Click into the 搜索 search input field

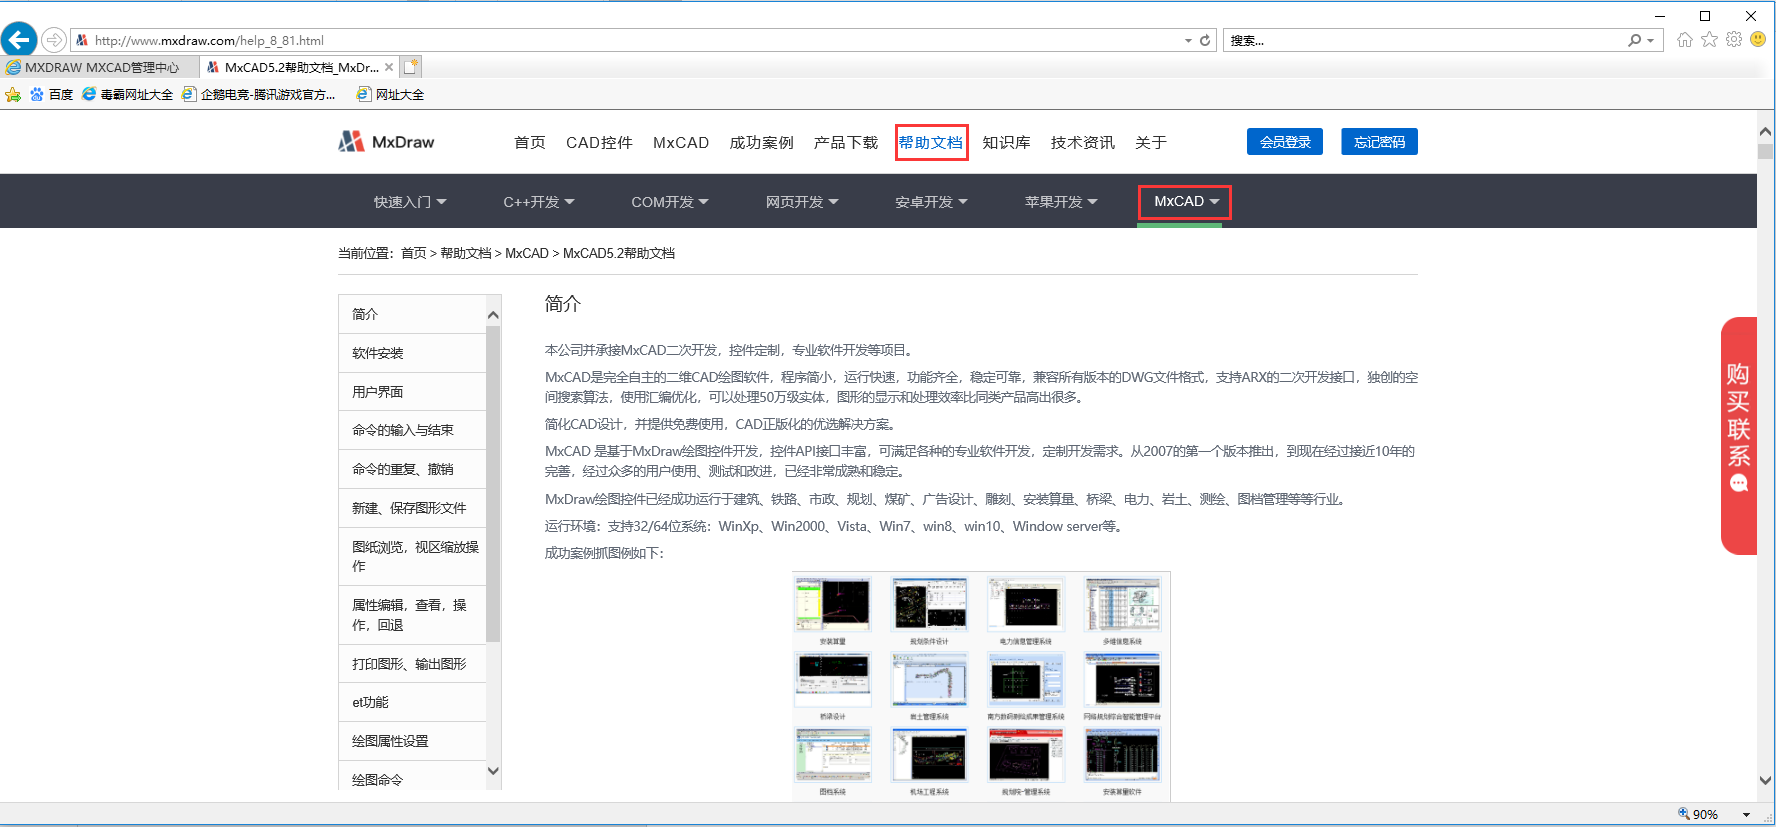tap(1425, 41)
